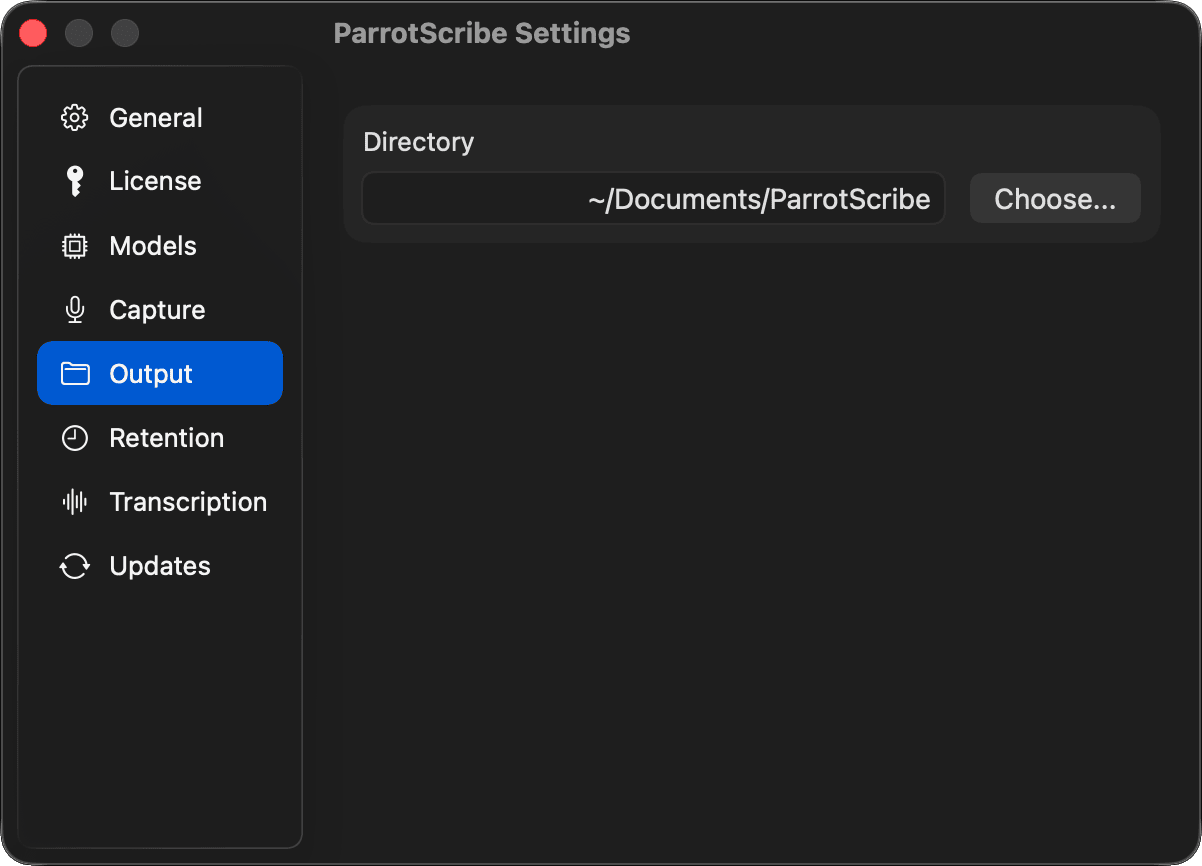This screenshot has height=866, width=1202.
Task: Click into the Directory path field
Action: pyautogui.click(x=653, y=199)
